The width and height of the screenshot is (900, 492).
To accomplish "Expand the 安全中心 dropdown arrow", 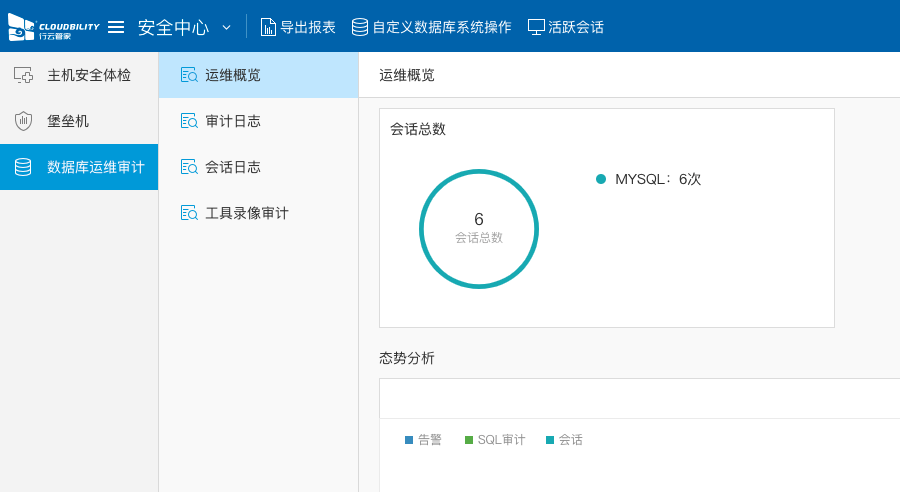I will 226,27.
